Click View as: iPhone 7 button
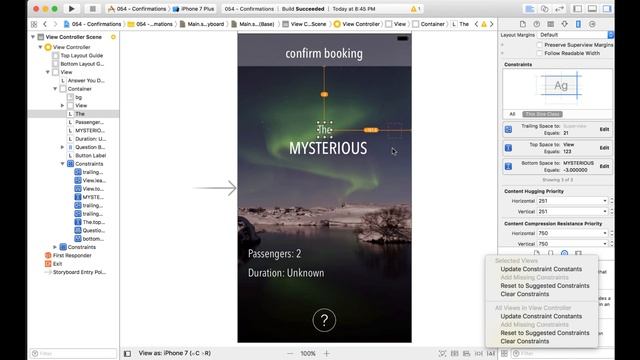The width and height of the screenshot is (640, 360). pyautogui.click(x=175, y=353)
